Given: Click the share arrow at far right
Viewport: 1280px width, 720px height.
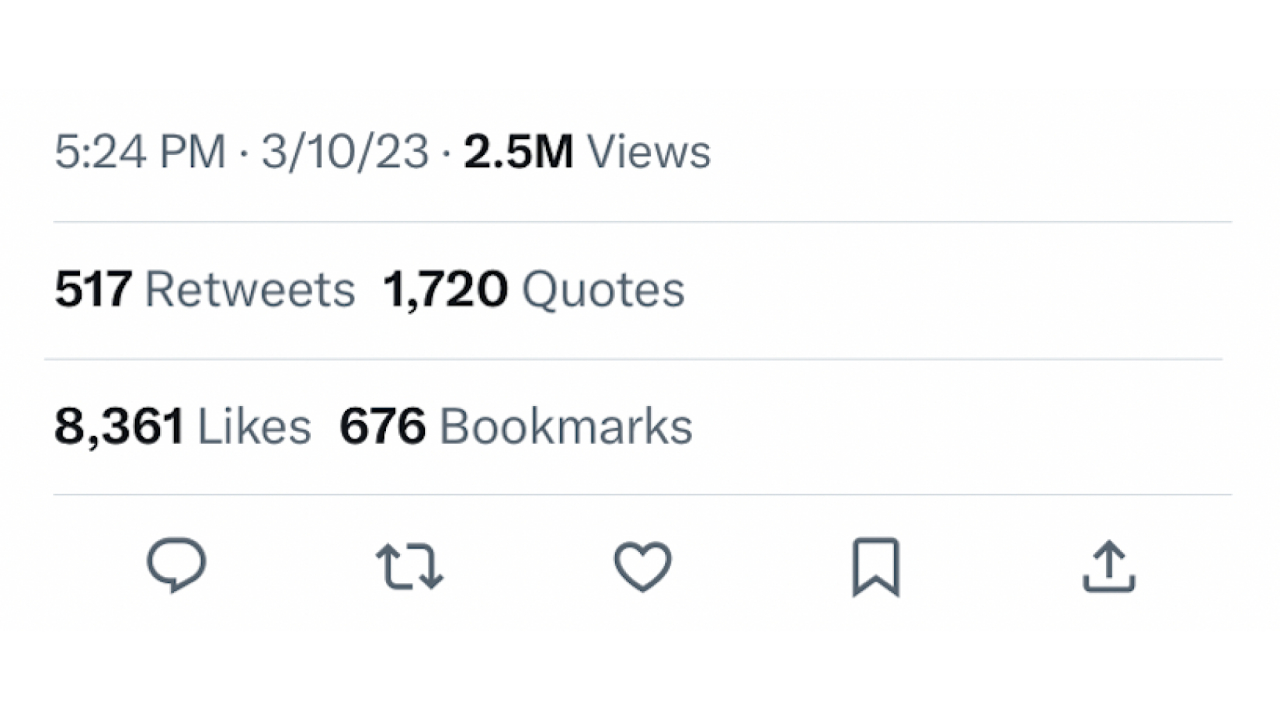Looking at the screenshot, I should (x=1108, y=566).
